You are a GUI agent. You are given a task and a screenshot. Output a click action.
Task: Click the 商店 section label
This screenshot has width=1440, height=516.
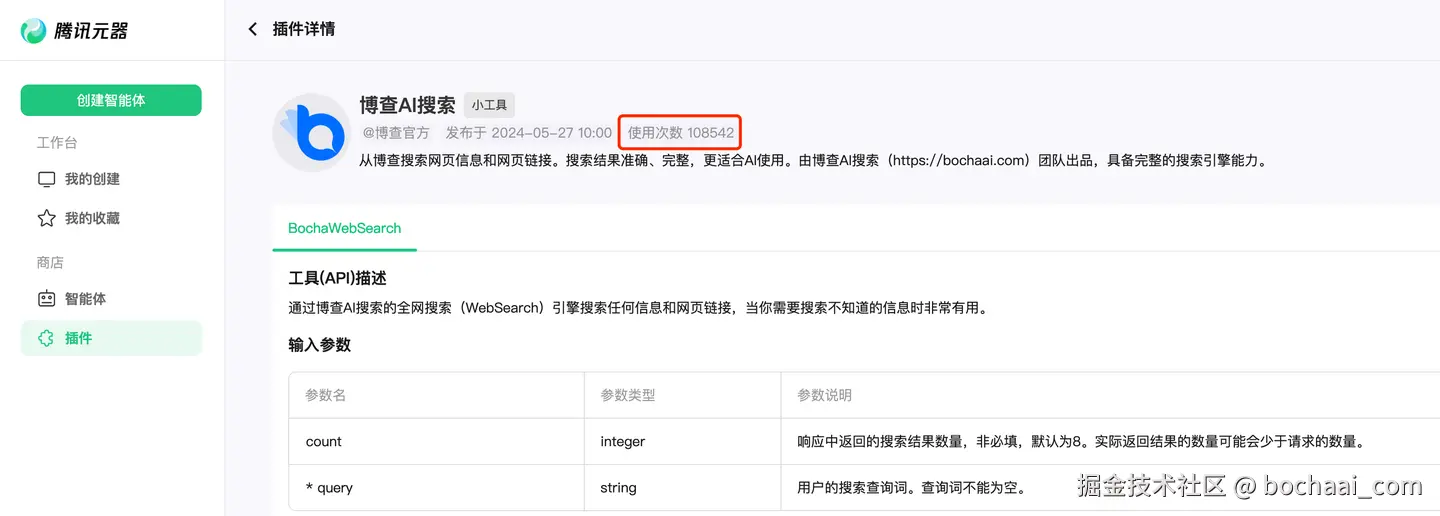pyautogui.click(x=50, y=262)
